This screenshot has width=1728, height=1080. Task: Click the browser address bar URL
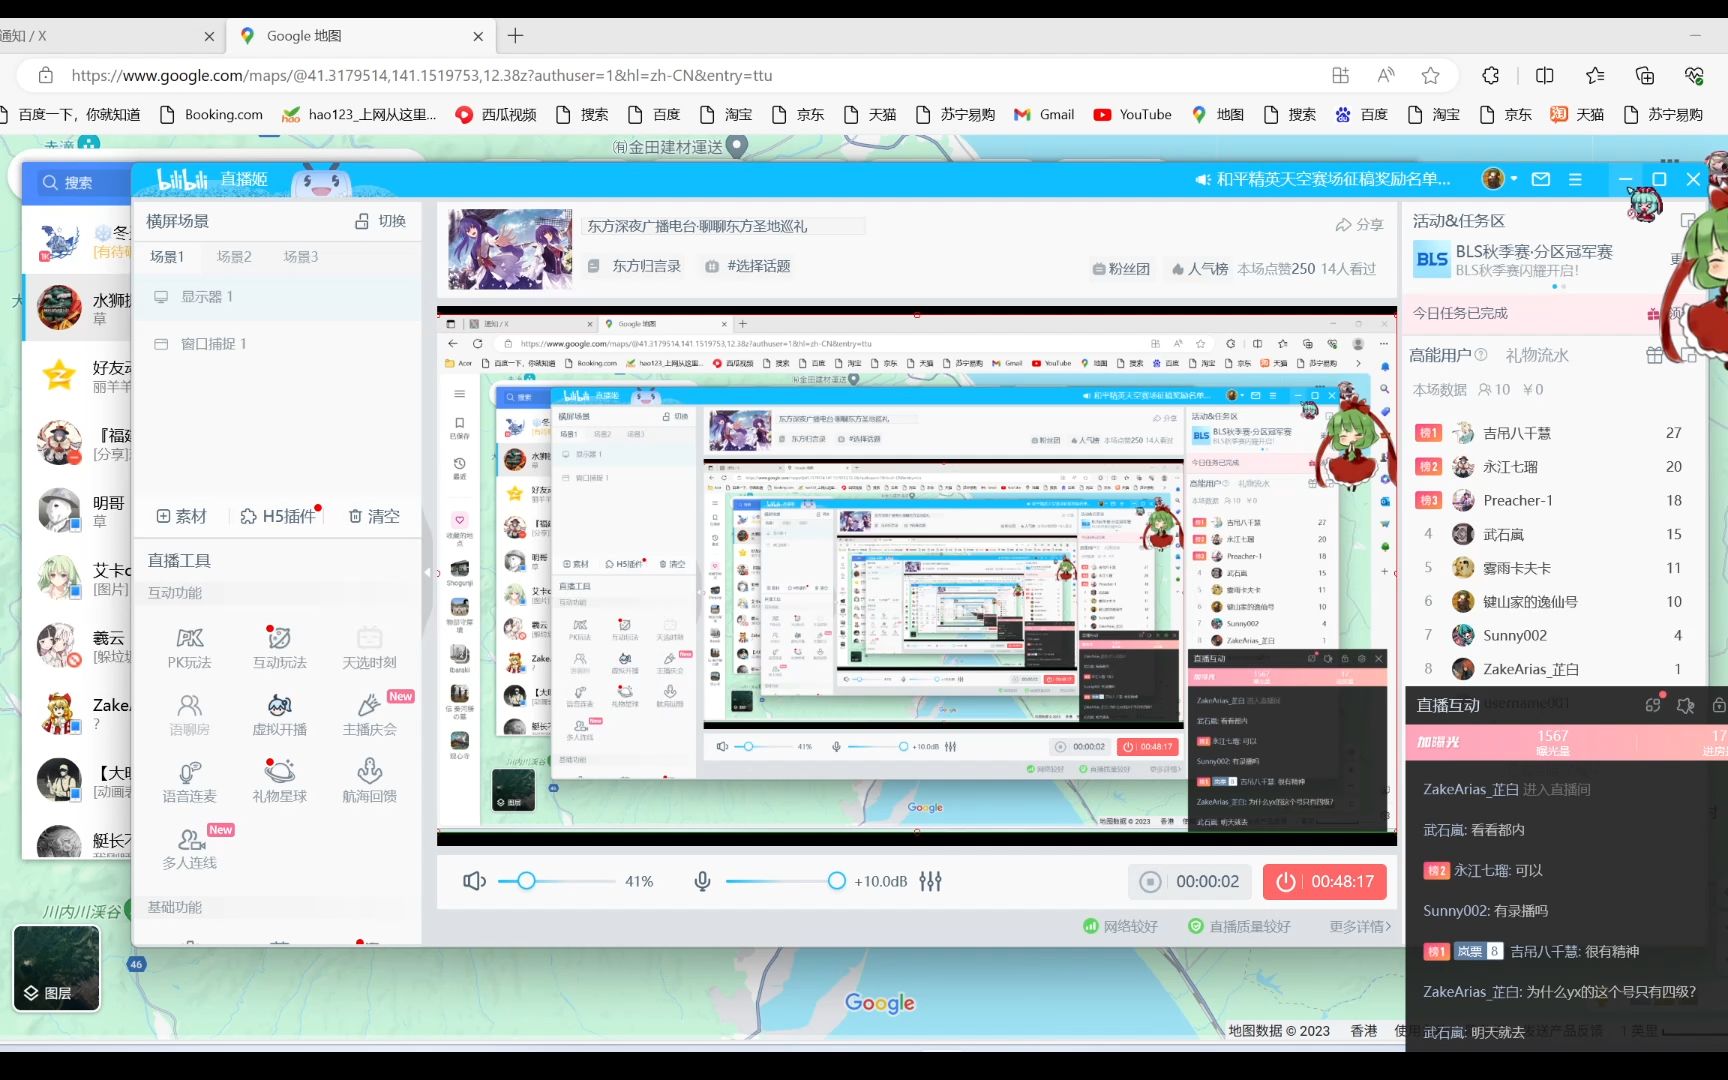[x=421, y=75]
